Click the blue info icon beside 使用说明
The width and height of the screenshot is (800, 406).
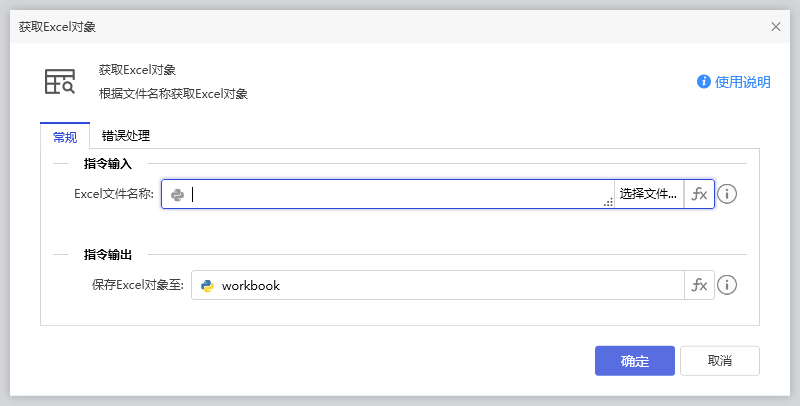(x=703, y=82)
